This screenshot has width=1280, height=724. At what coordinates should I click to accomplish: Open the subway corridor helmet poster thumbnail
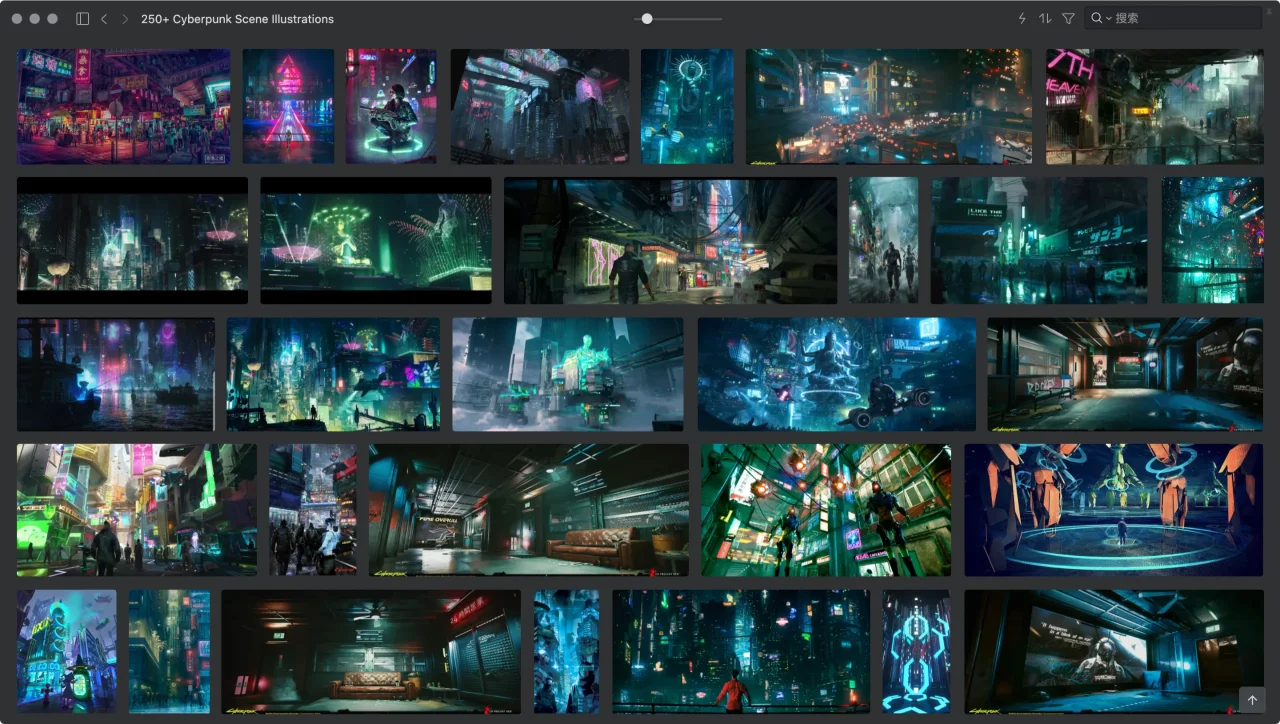[1126, 375]
